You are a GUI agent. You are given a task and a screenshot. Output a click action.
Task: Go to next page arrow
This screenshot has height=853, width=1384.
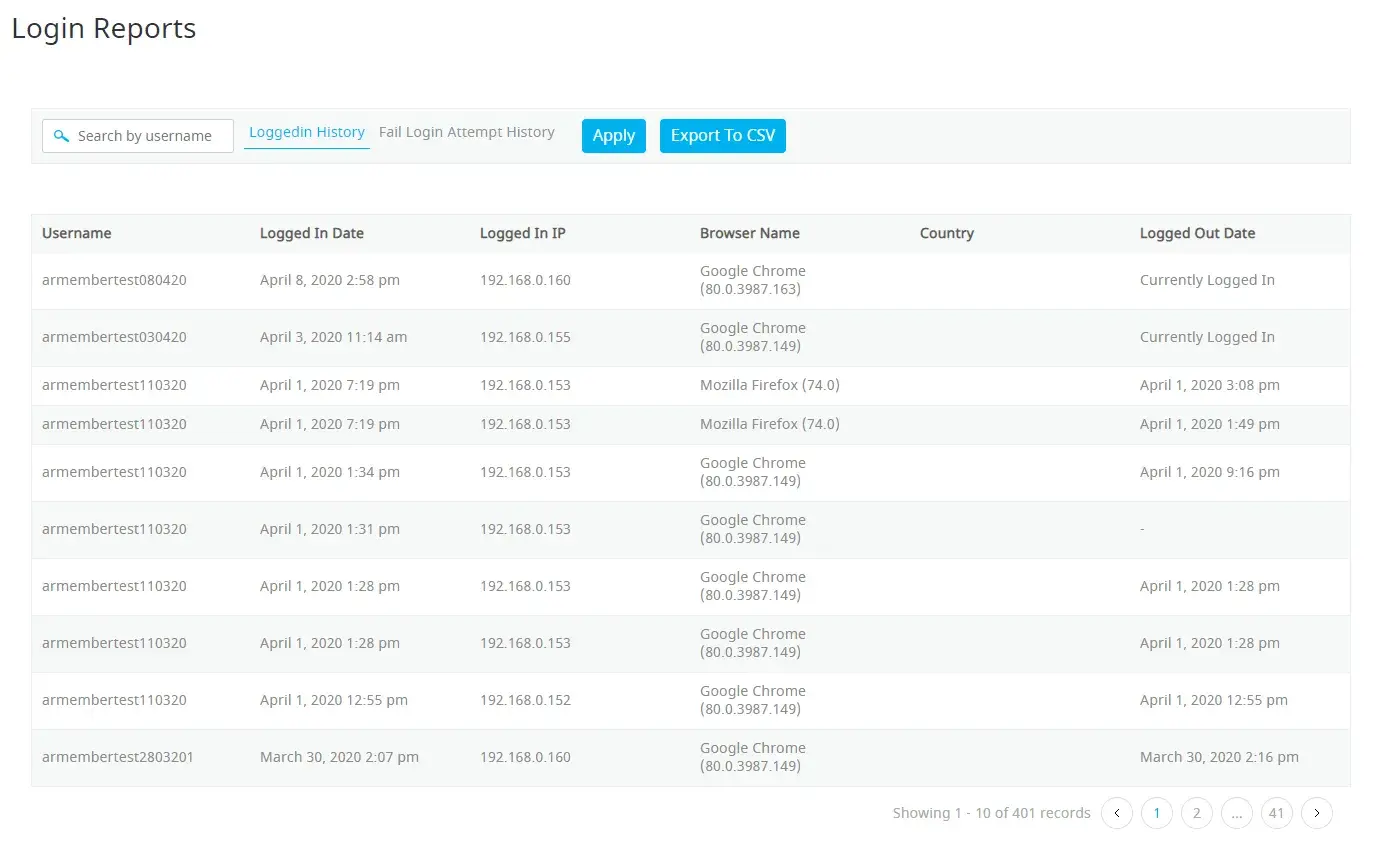click(1317, 813)
